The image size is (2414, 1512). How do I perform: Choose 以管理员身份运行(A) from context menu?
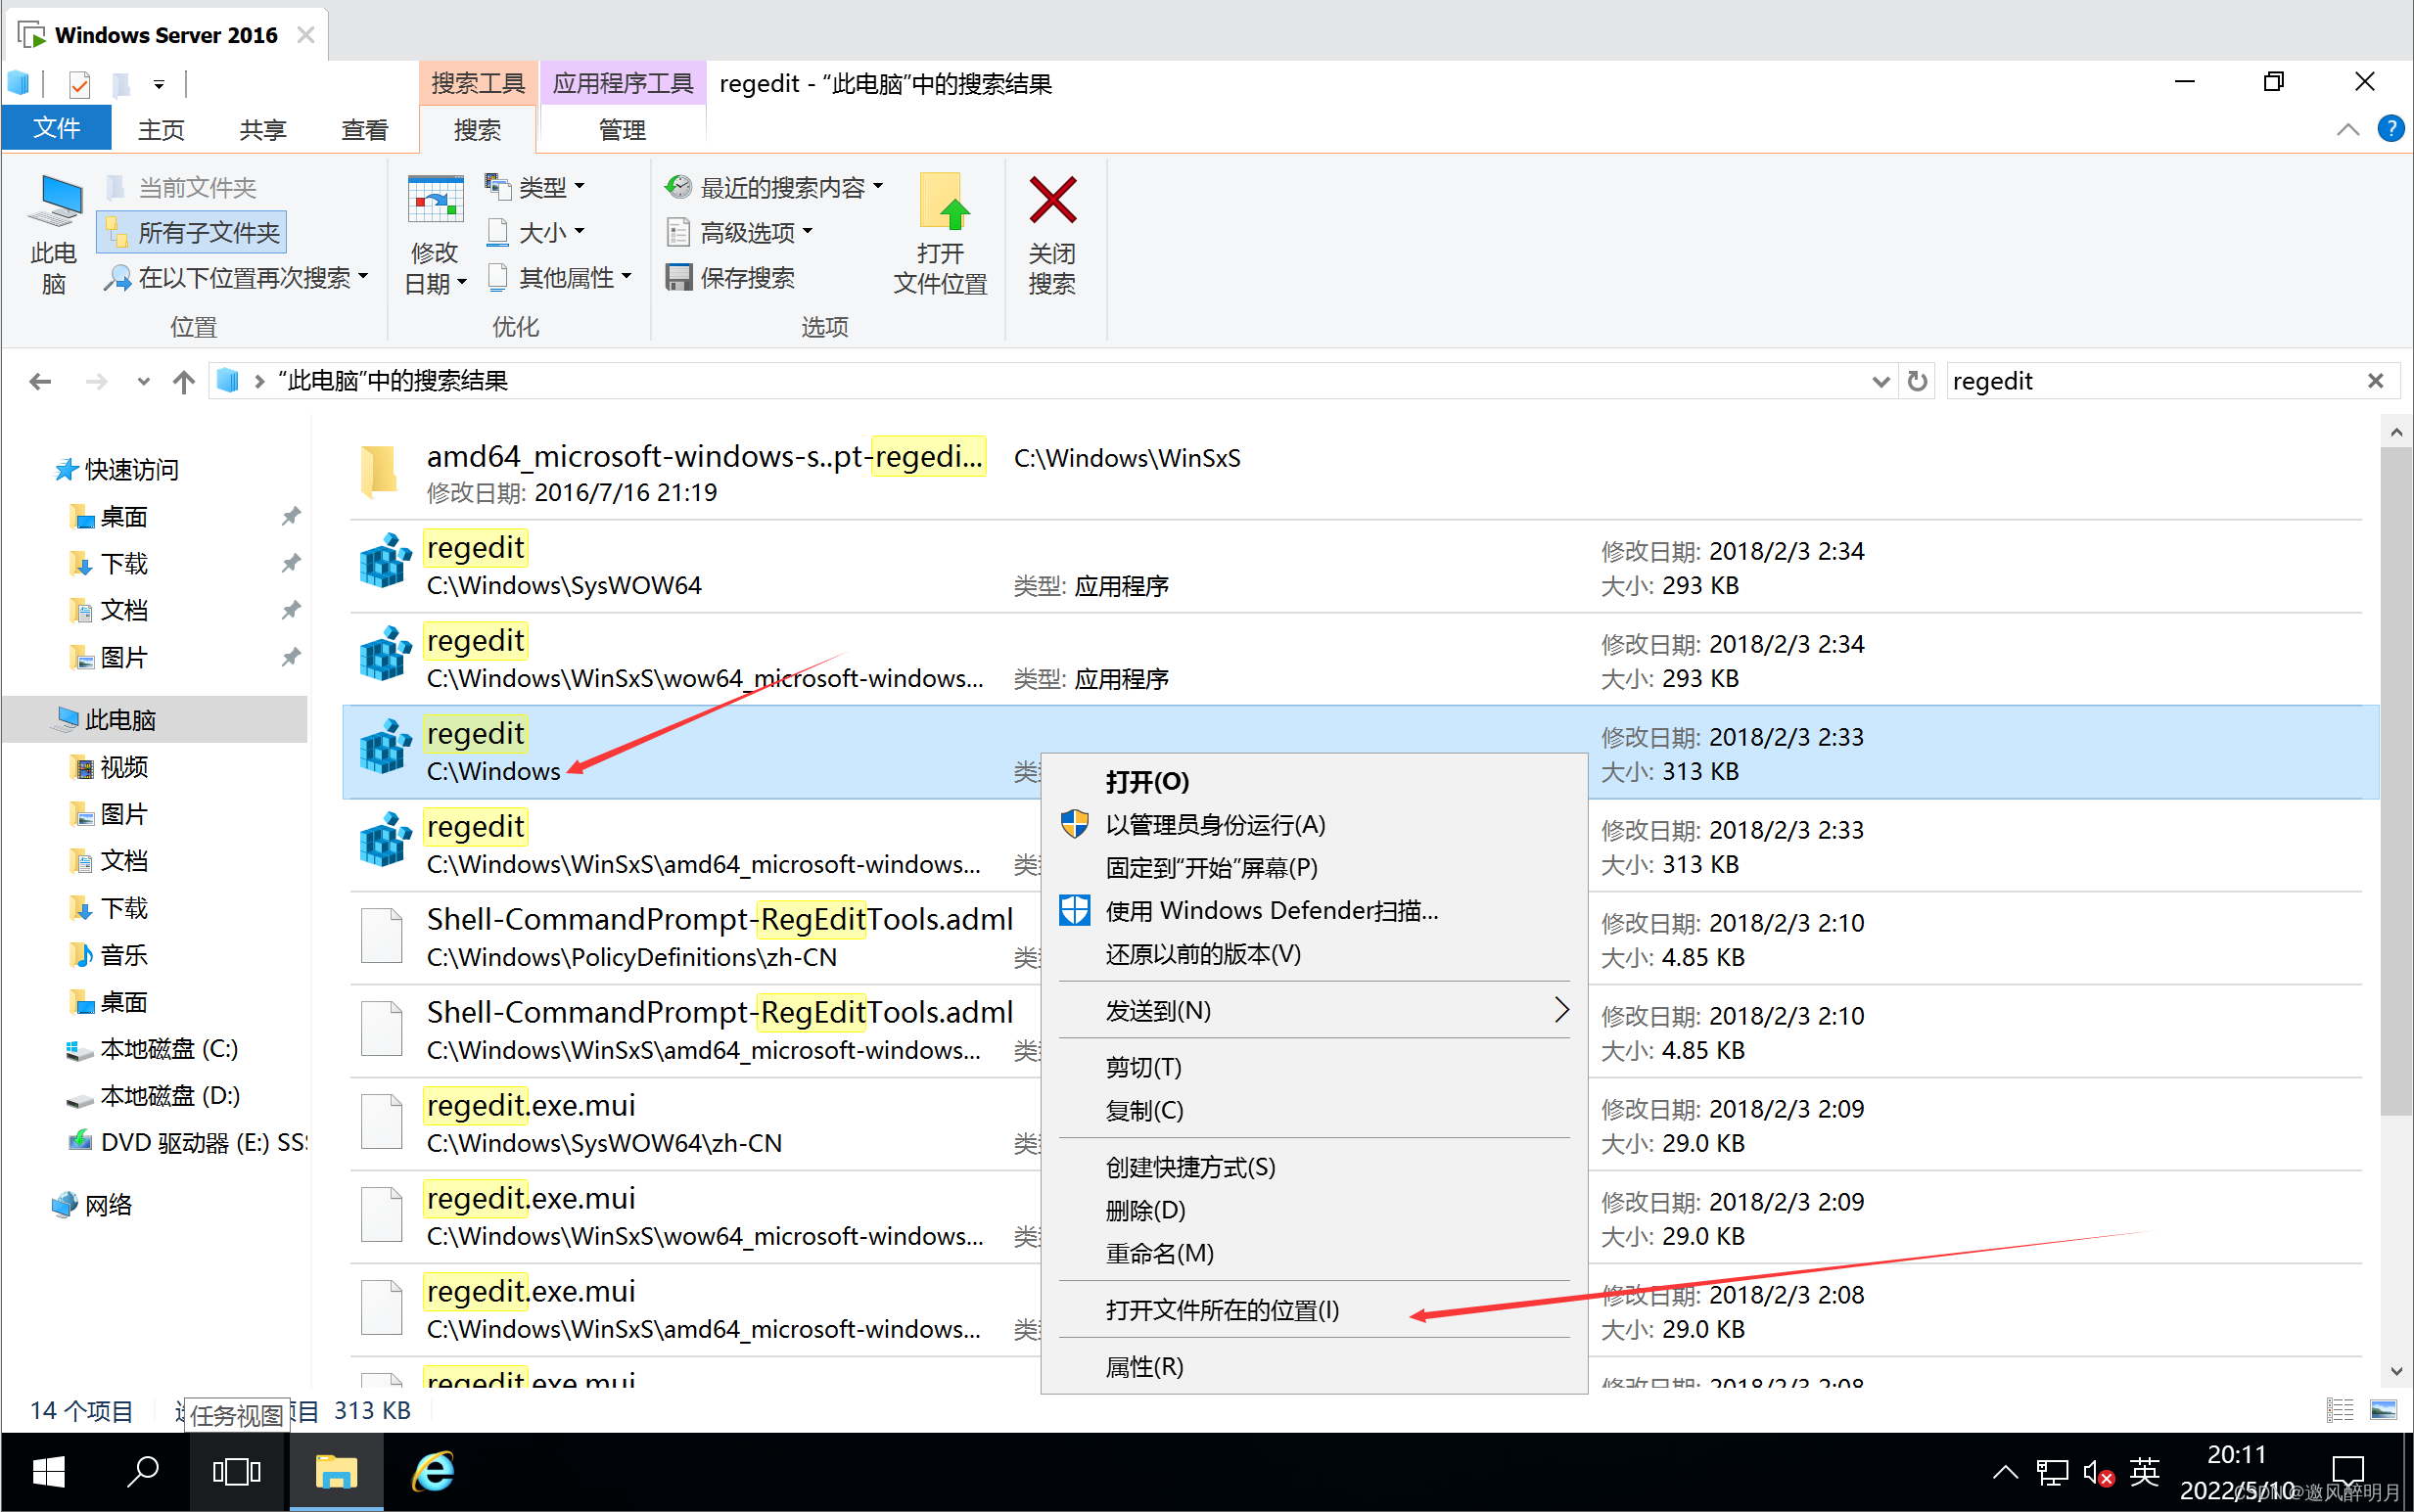pyautogui.click(x=1314, y=825)
